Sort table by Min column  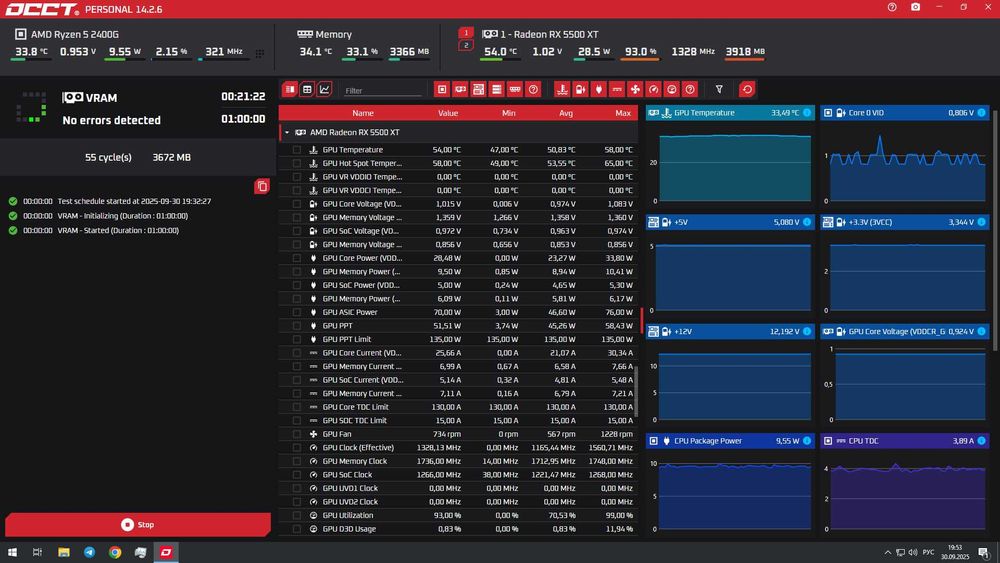pyautogui.click(x=508, y=113)
